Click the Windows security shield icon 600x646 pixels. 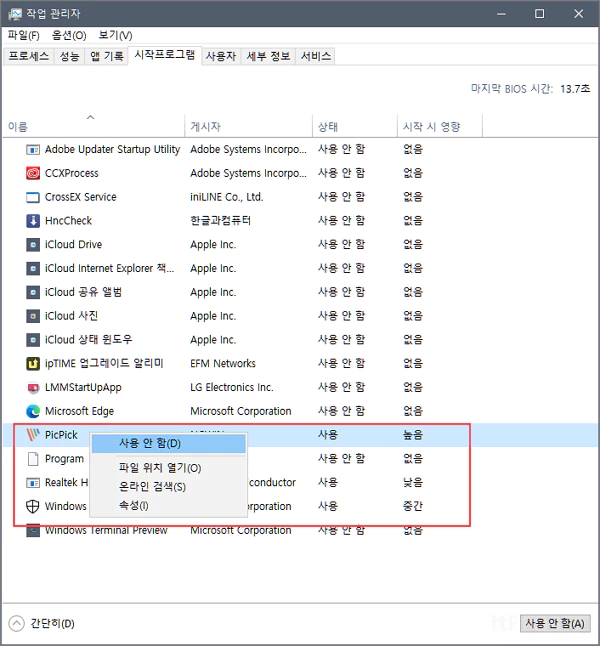click(x=33, y=506)
